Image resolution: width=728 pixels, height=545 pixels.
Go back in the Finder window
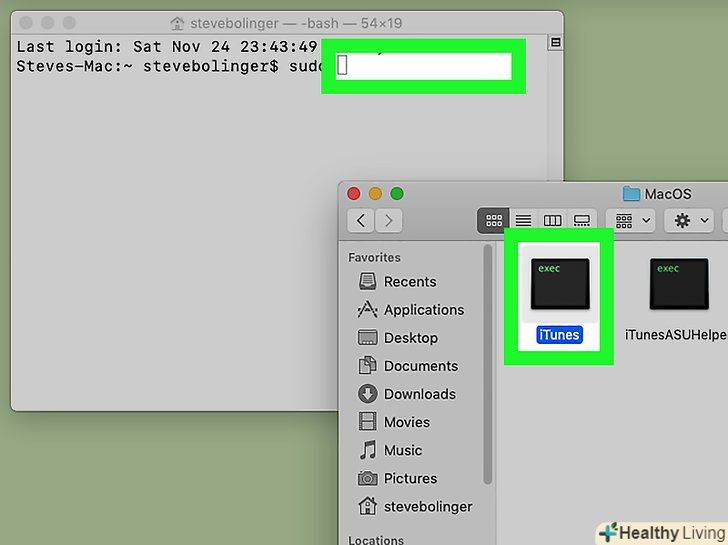pos(361,221)
